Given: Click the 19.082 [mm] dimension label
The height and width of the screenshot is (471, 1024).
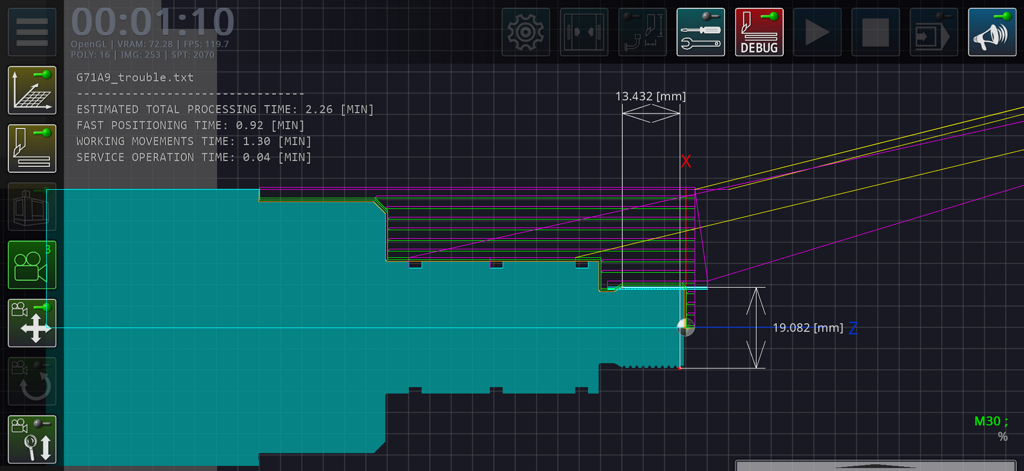Looking at the screenshot, I should click(x=808, y=327).
